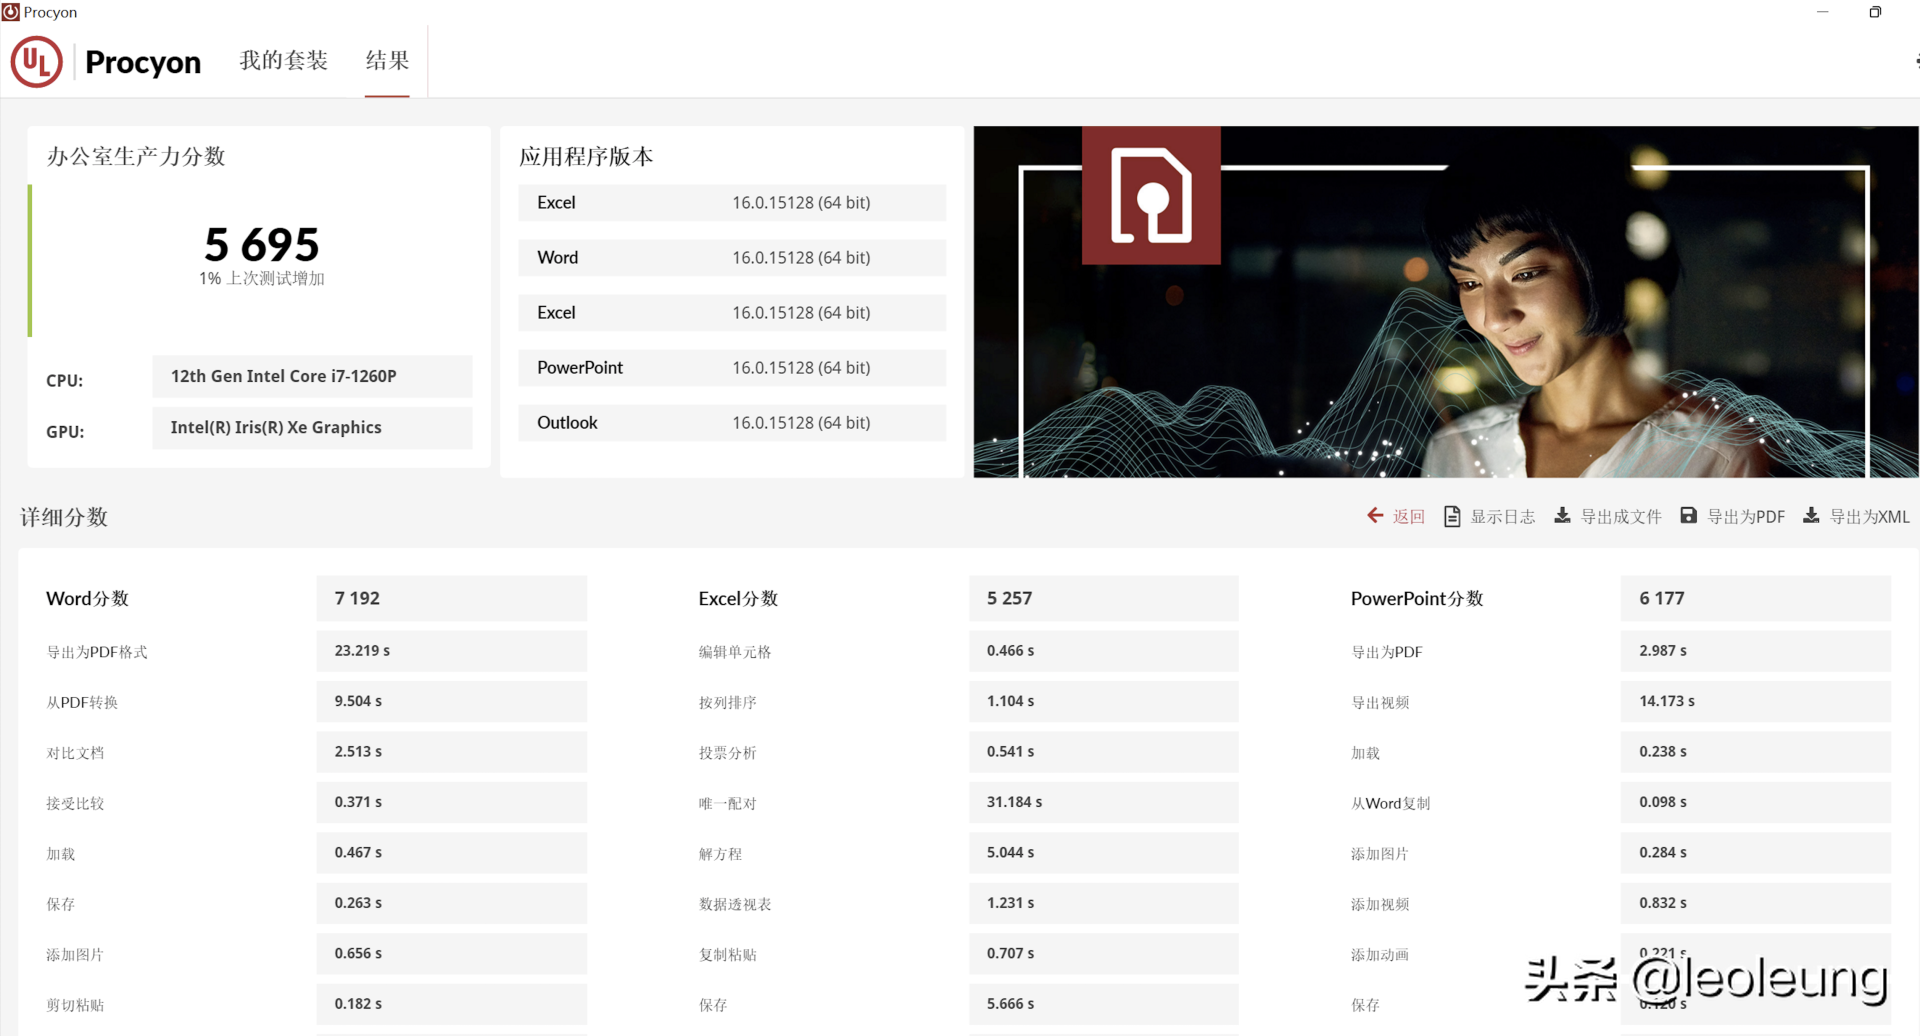The image size is (1920, 1036).
Task: Click the 2.513 s value
Action: click(452, 752)
